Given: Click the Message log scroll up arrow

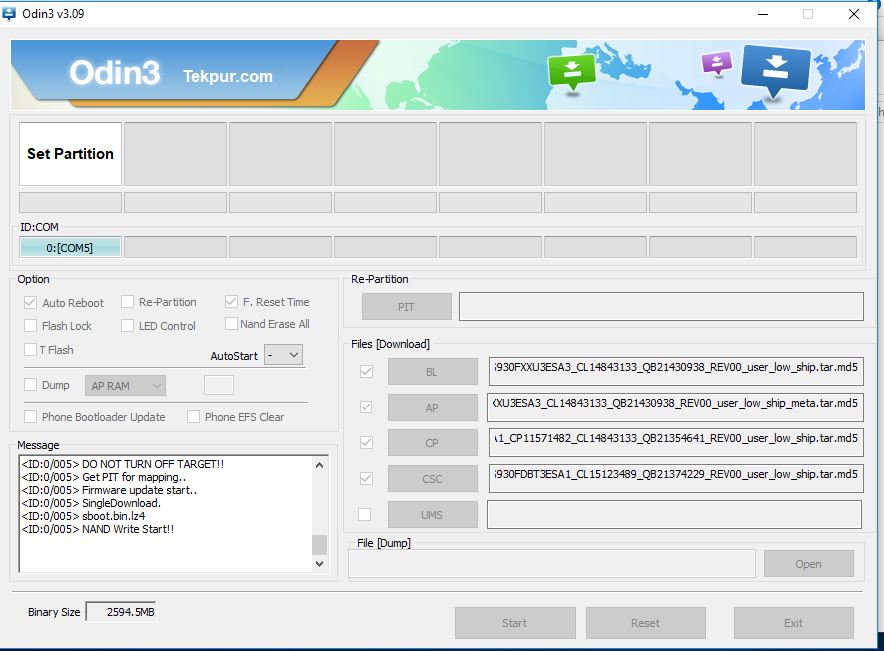Looking at the screenshot, I should click(320, 465).
